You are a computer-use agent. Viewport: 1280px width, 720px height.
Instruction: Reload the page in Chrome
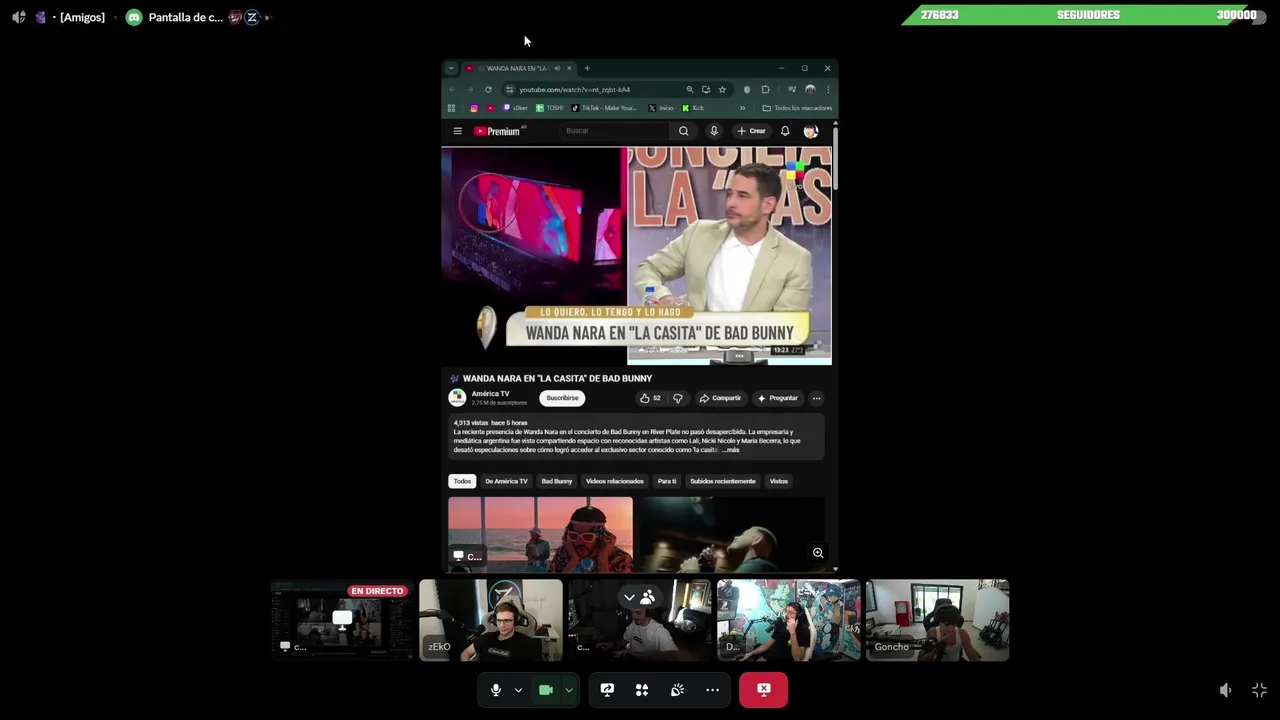pyautogui.click(x=488, y=89)
